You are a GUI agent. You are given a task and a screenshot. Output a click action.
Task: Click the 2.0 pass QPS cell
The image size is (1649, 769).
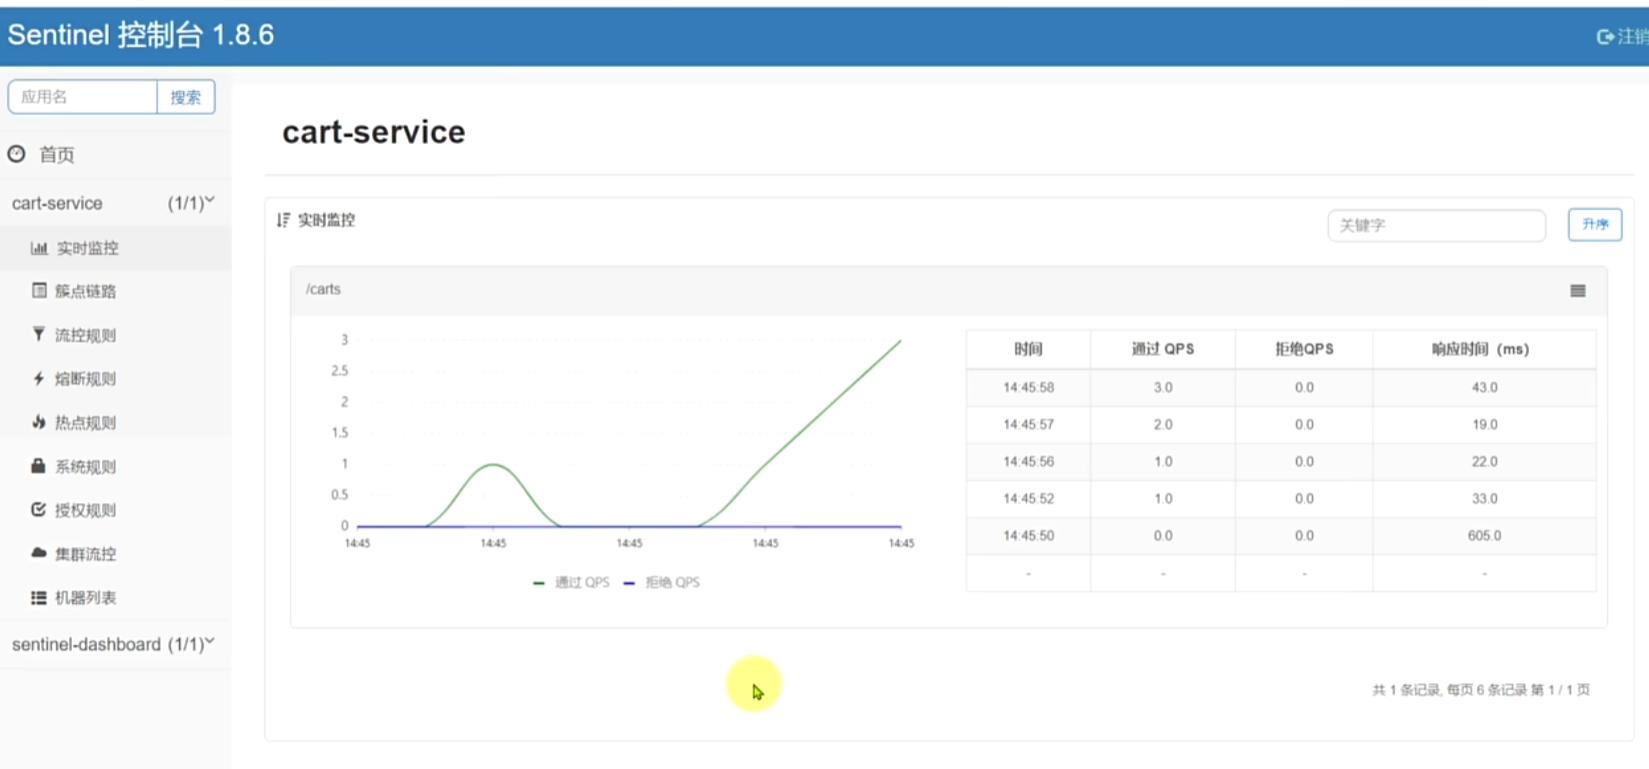point(1163,424)
